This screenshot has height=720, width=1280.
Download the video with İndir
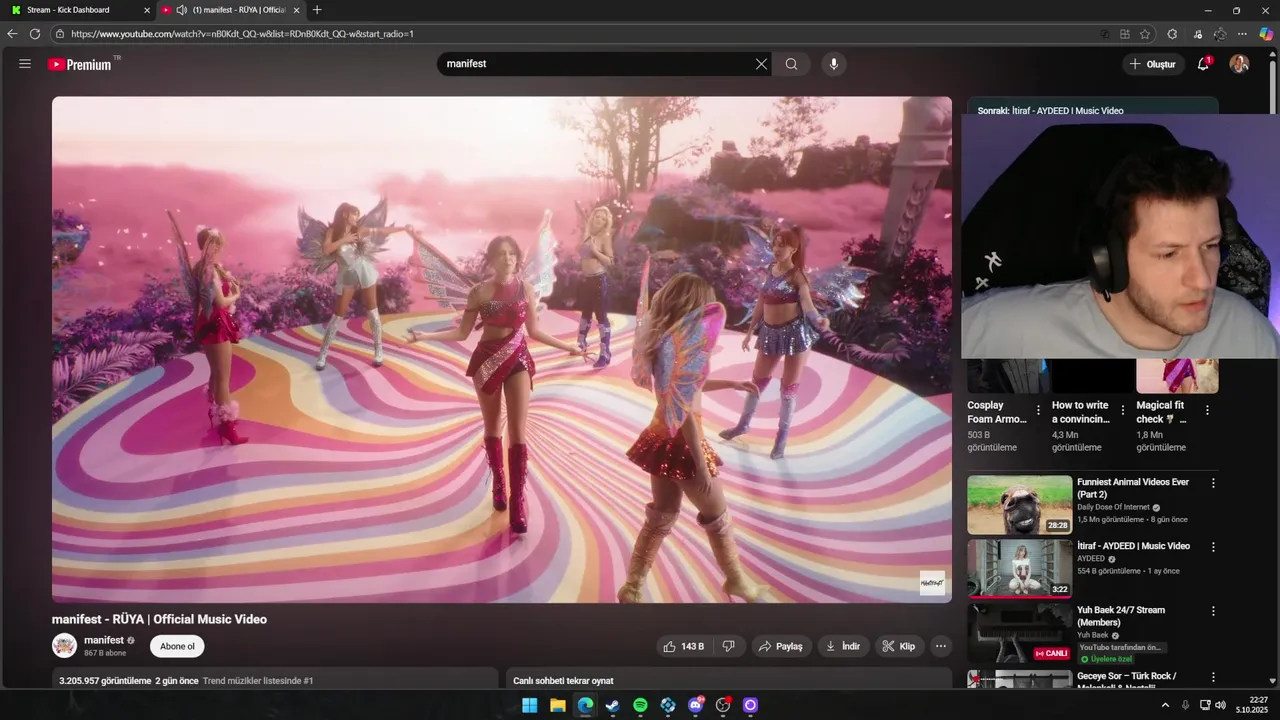(x=843, y=647)
